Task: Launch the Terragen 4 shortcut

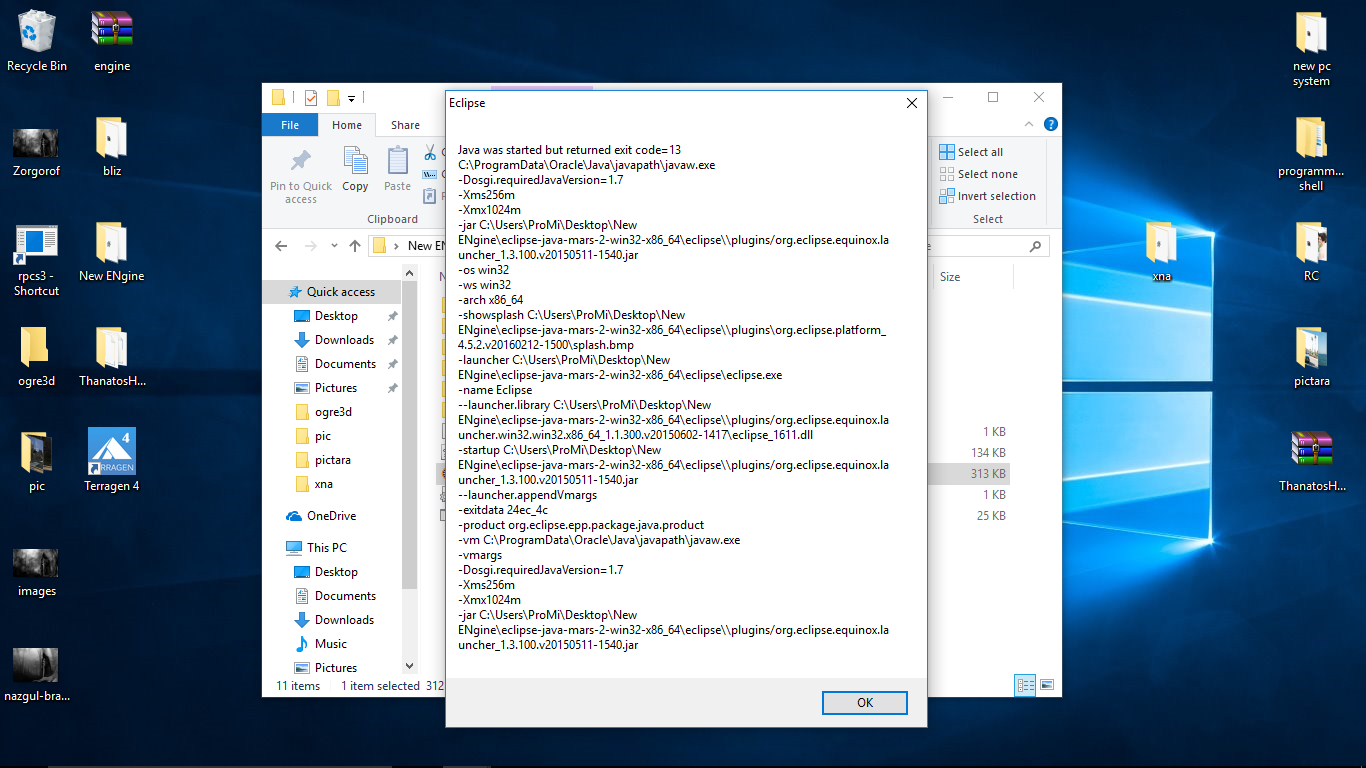Action: coord(112,460)
